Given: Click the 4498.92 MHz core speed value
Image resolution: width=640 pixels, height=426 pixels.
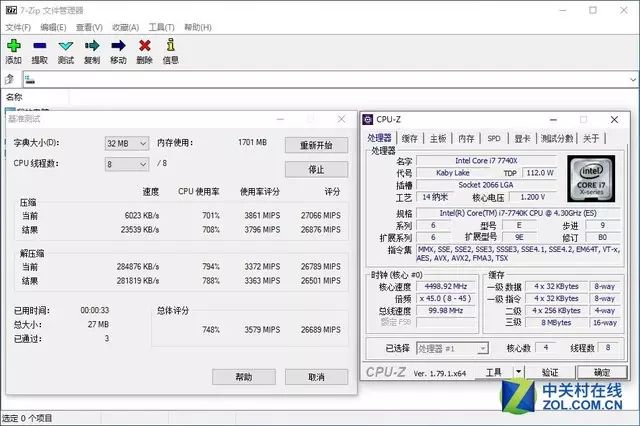Looking at the screenshot, I should (446, 286).
